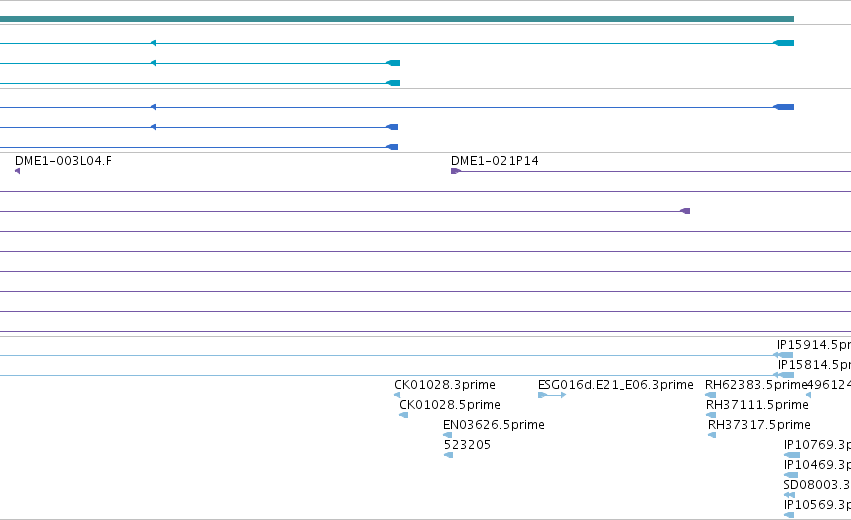The height and width of the screenshot is (520, 851).
Task: Select the exon box ending the top dark-blue transcript
Action: click(784, 107)
